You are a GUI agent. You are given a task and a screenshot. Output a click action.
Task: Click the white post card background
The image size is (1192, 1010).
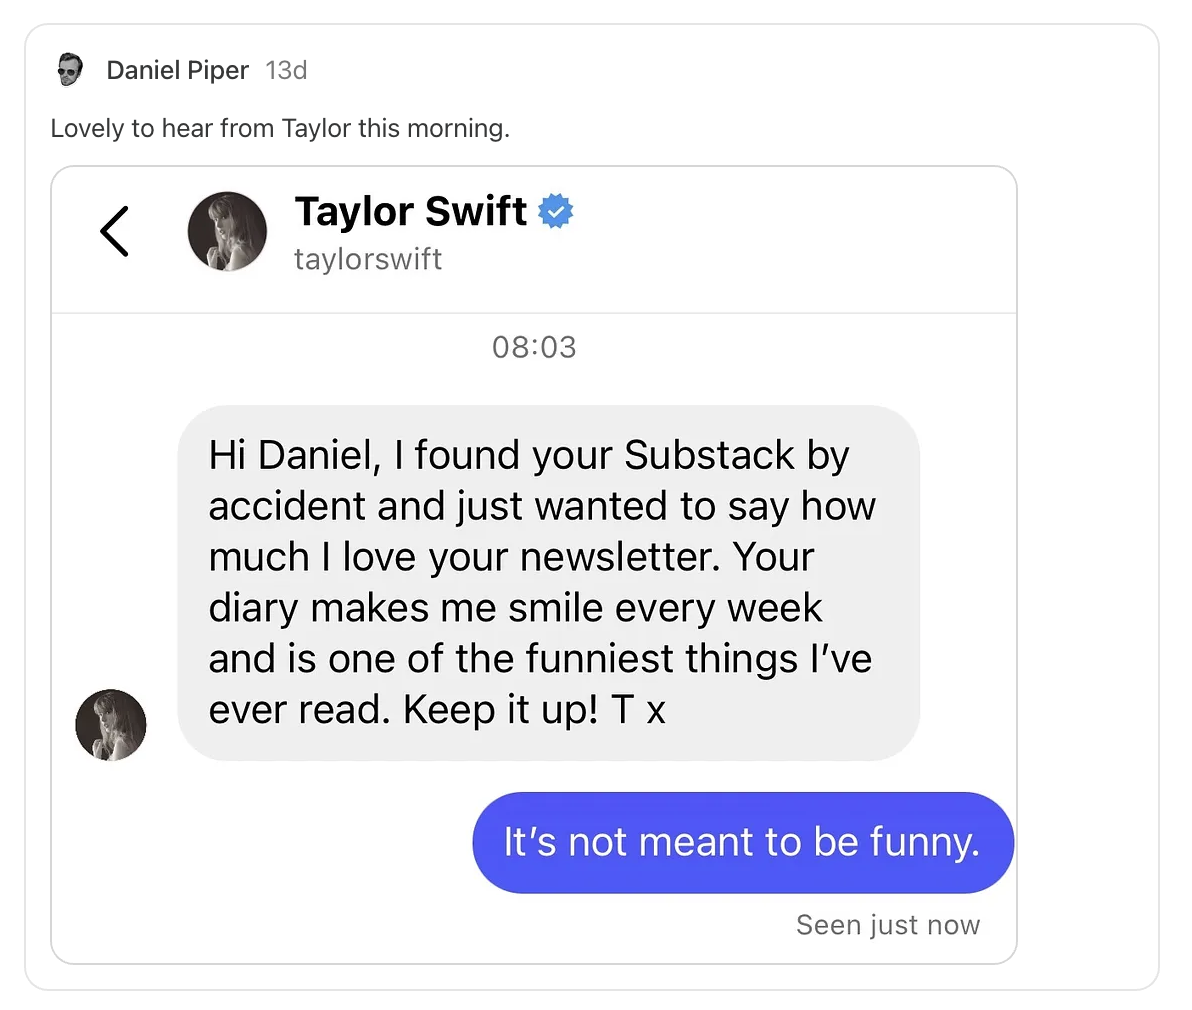pos(1090,500)
